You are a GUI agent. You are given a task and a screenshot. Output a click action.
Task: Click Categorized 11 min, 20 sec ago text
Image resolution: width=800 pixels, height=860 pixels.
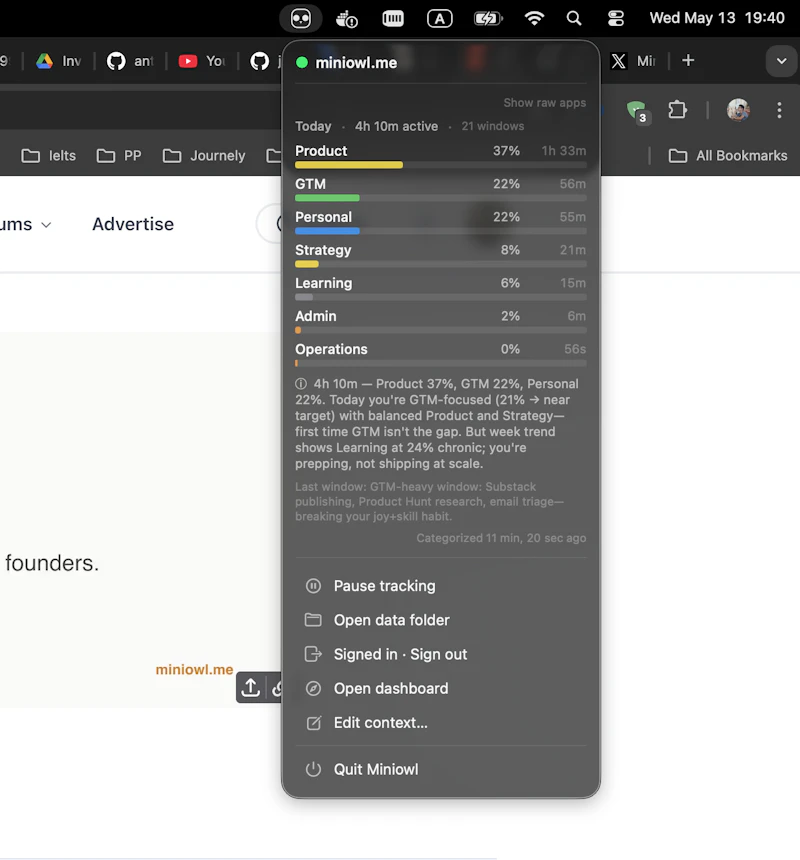501,539
